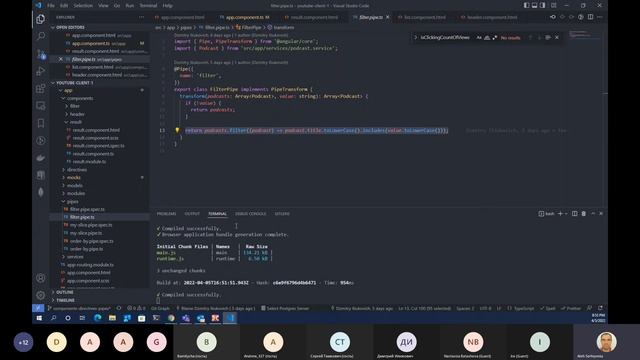
Task: Toggle Find in Selection in find widget
Action: pos(548,38)
